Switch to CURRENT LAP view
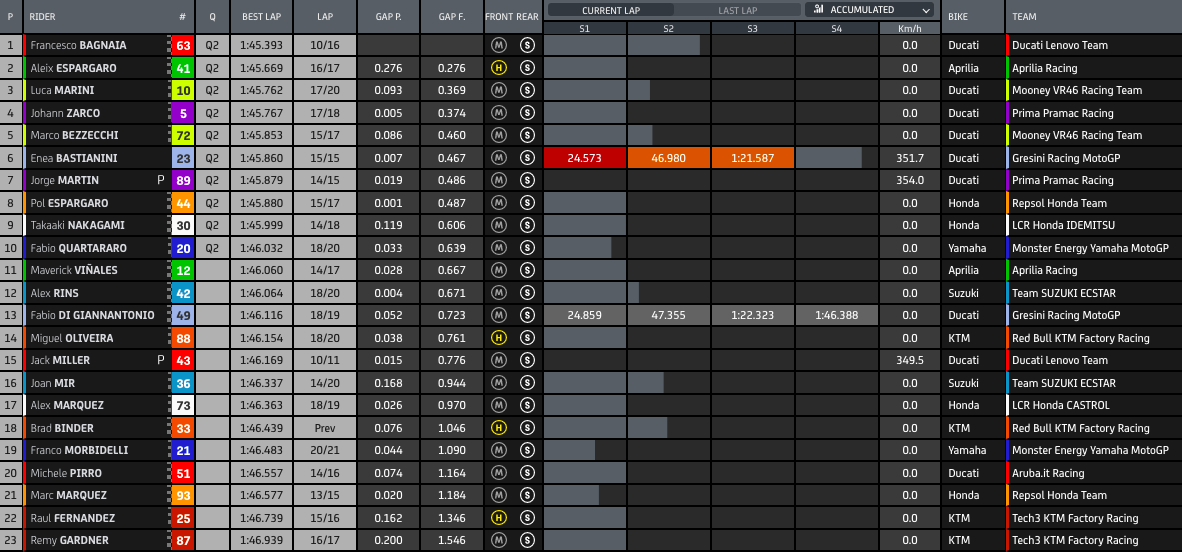Image resolution: width=1182 pixels, height=552 pixels. point(611,11)
